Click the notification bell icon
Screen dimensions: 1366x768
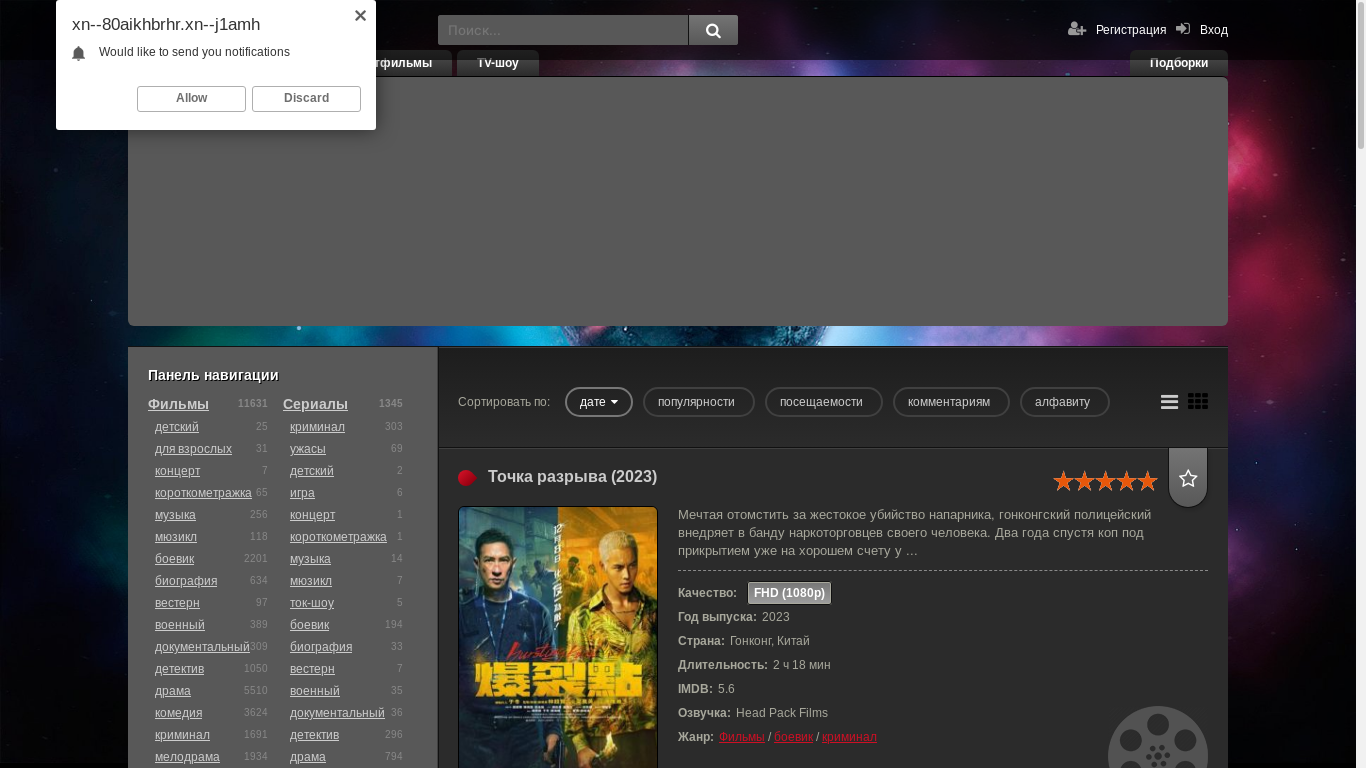pos(79,53)
